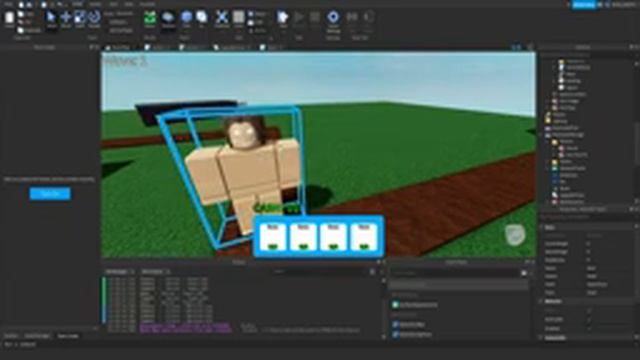The image size is (640, 360).
Task: Activate the Scale tool
Action: pyautogui.click(x=80, y=19)
